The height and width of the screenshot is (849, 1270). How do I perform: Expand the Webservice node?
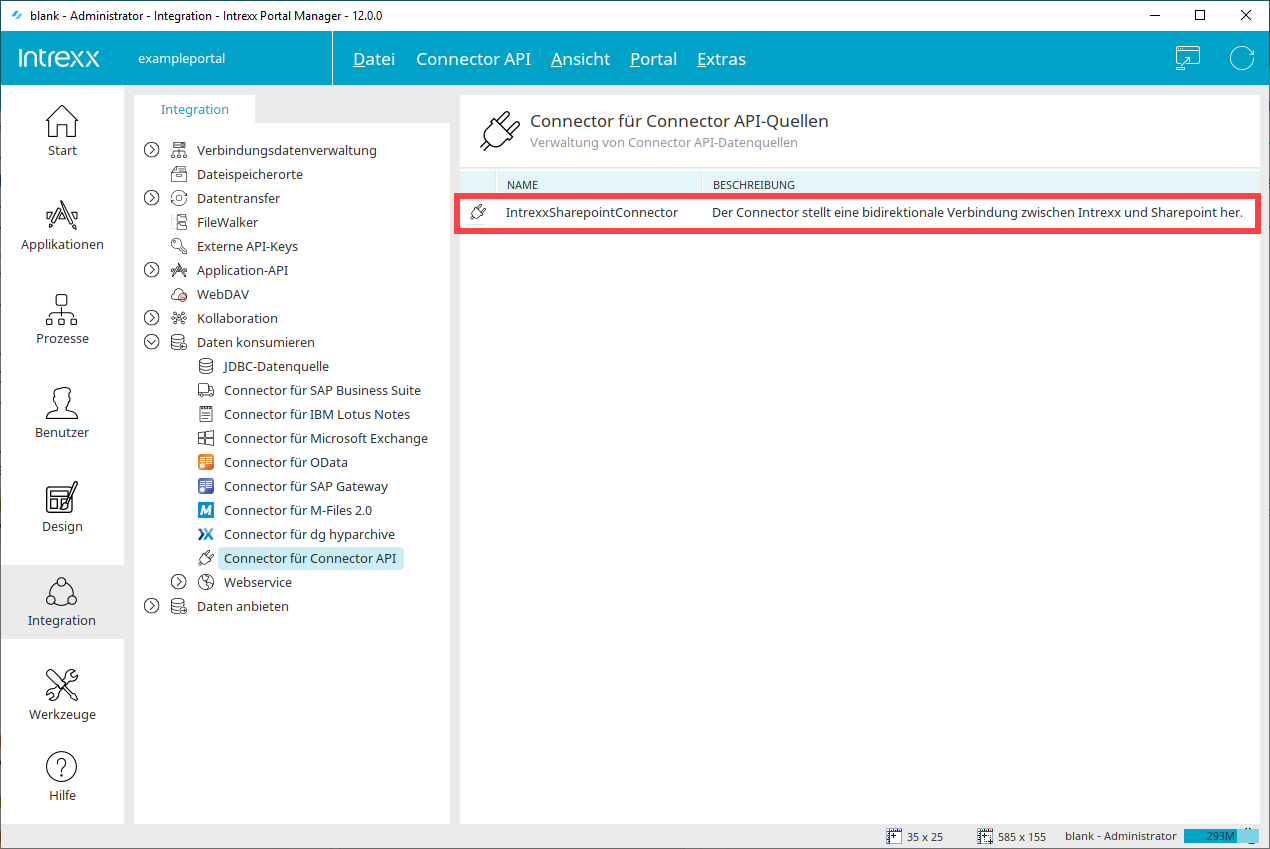[179, 582]
